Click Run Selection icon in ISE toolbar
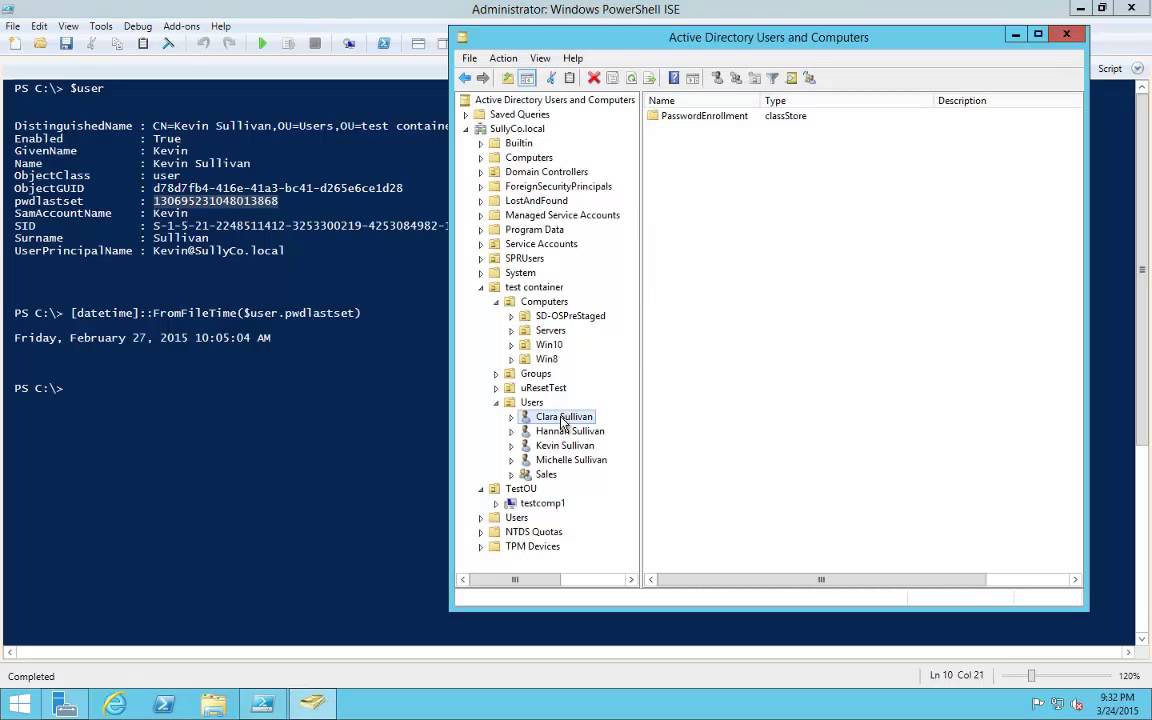1152x720 pixels. tap(289, 43)
